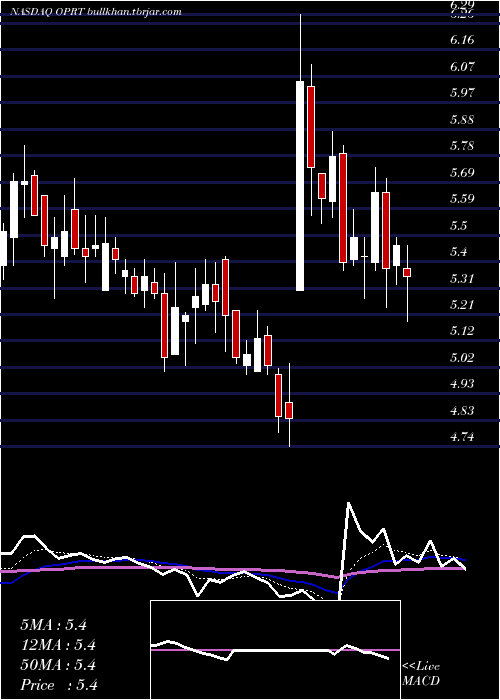
Task: Click the live MACD inset chart
Action: pos(275,650)
